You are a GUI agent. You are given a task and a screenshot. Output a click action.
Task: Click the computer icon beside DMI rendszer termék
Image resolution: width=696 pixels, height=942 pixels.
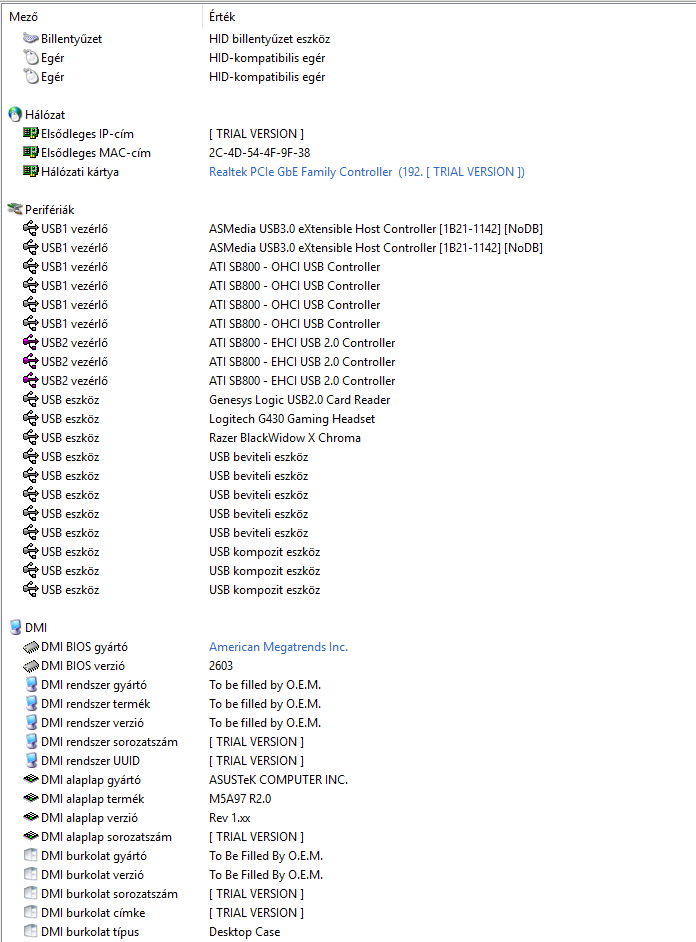tap(31, 703)
